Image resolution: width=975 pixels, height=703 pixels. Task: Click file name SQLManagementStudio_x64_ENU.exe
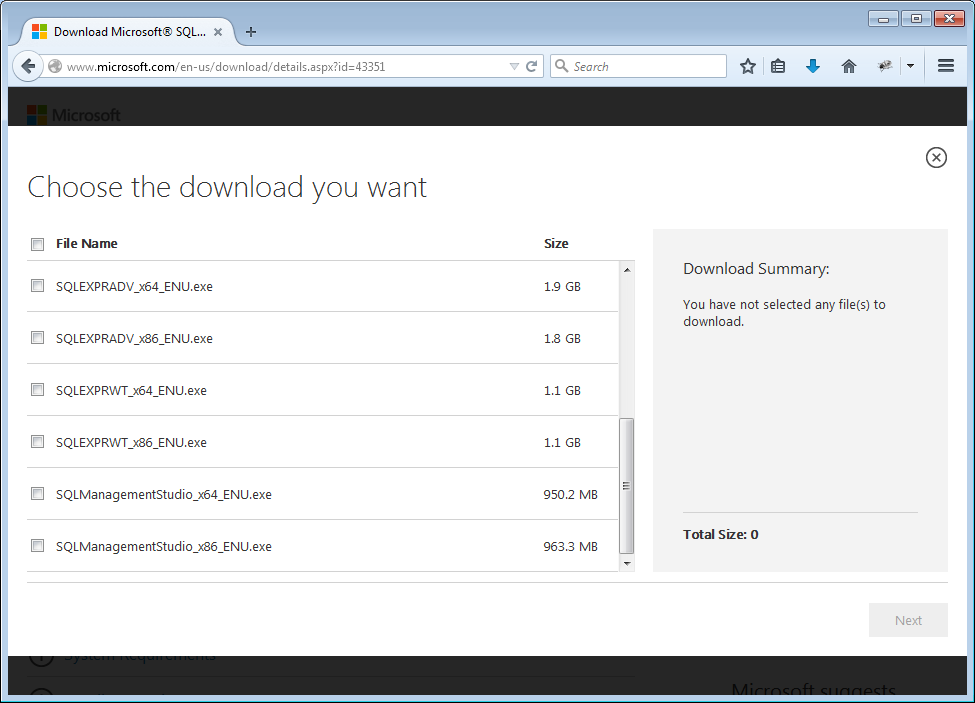click(x=164, y=495)
